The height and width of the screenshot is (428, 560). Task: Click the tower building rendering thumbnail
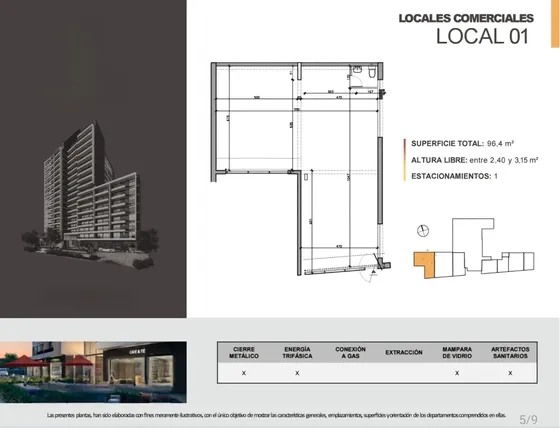pos(91,196)
